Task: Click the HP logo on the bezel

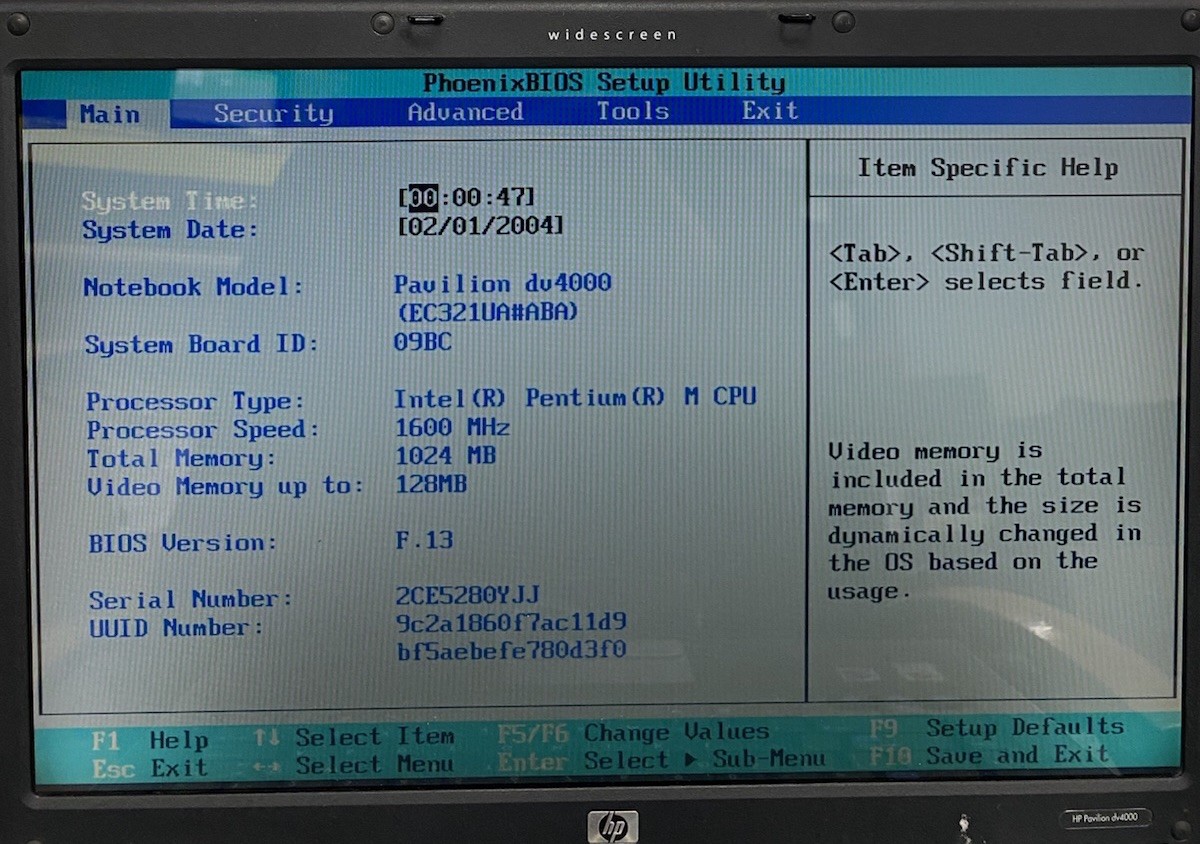Action: click(612, 826)
